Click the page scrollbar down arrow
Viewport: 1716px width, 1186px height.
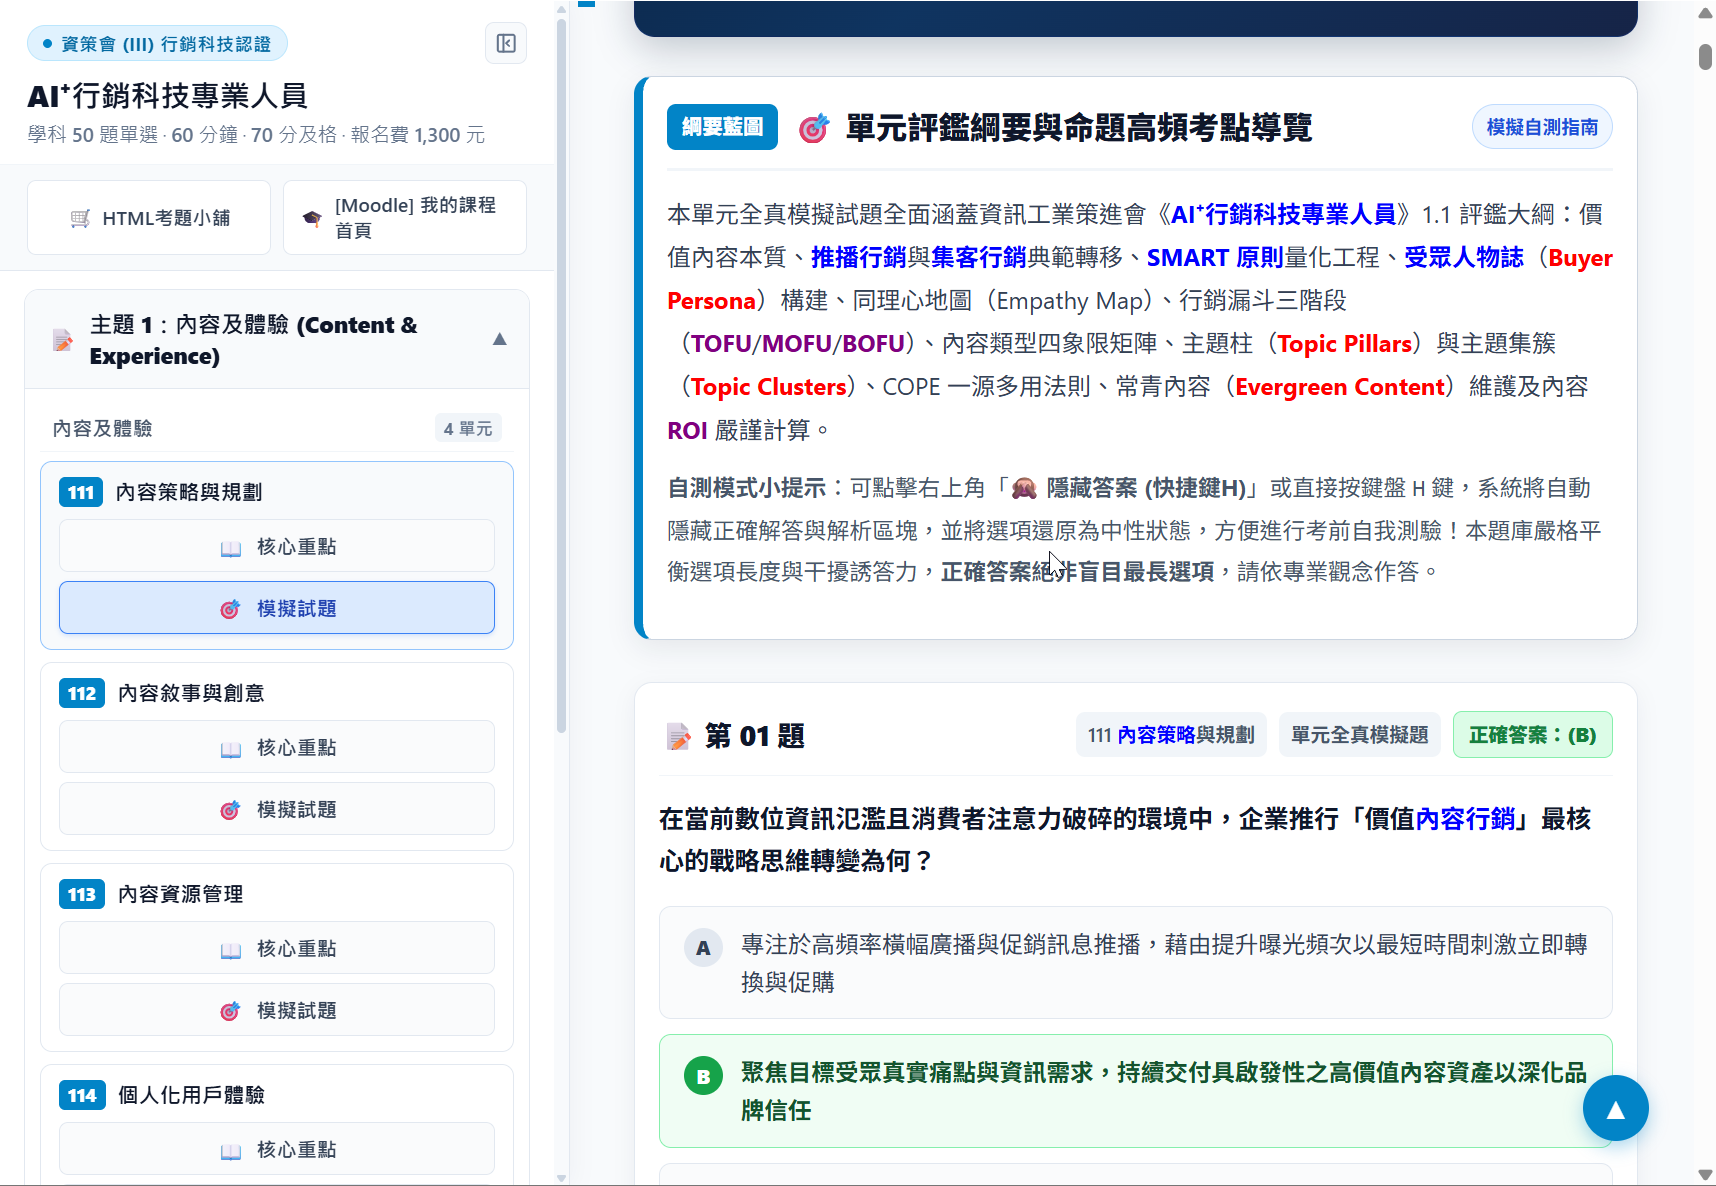[1705, 1176]
